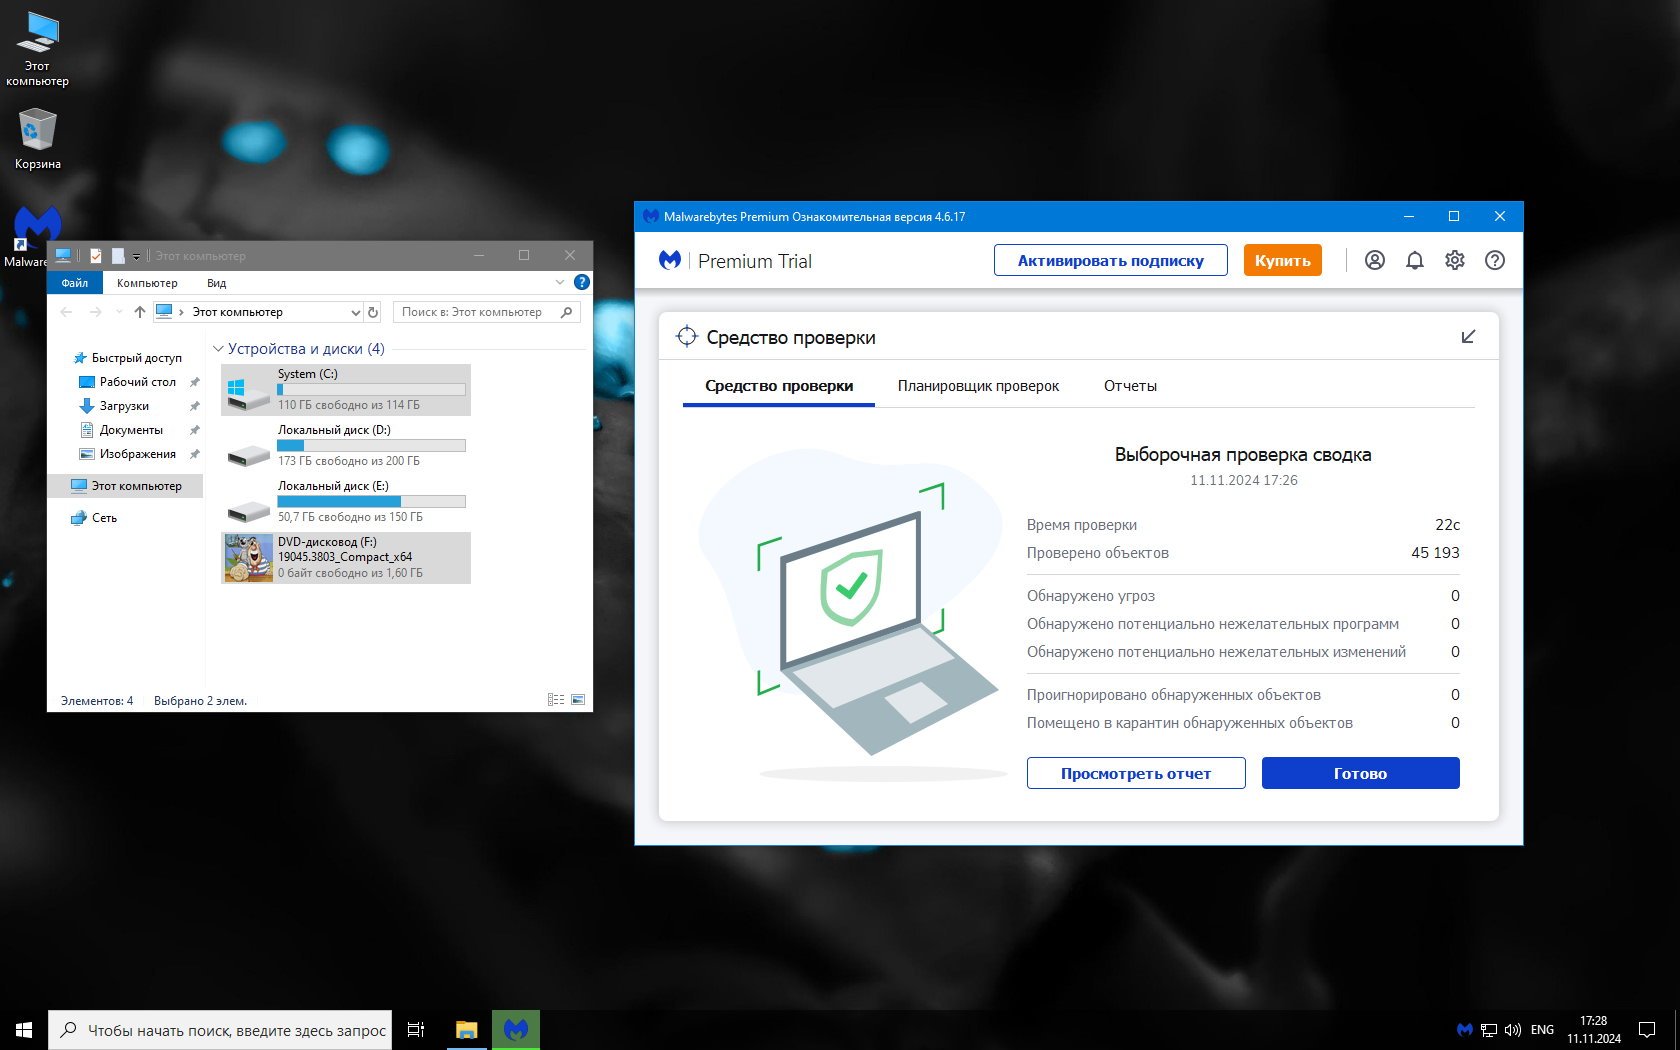Click the address bar breadcrumb chevron
The height and width of the screenshot is (1050, 1680).
tap(181, 312)
